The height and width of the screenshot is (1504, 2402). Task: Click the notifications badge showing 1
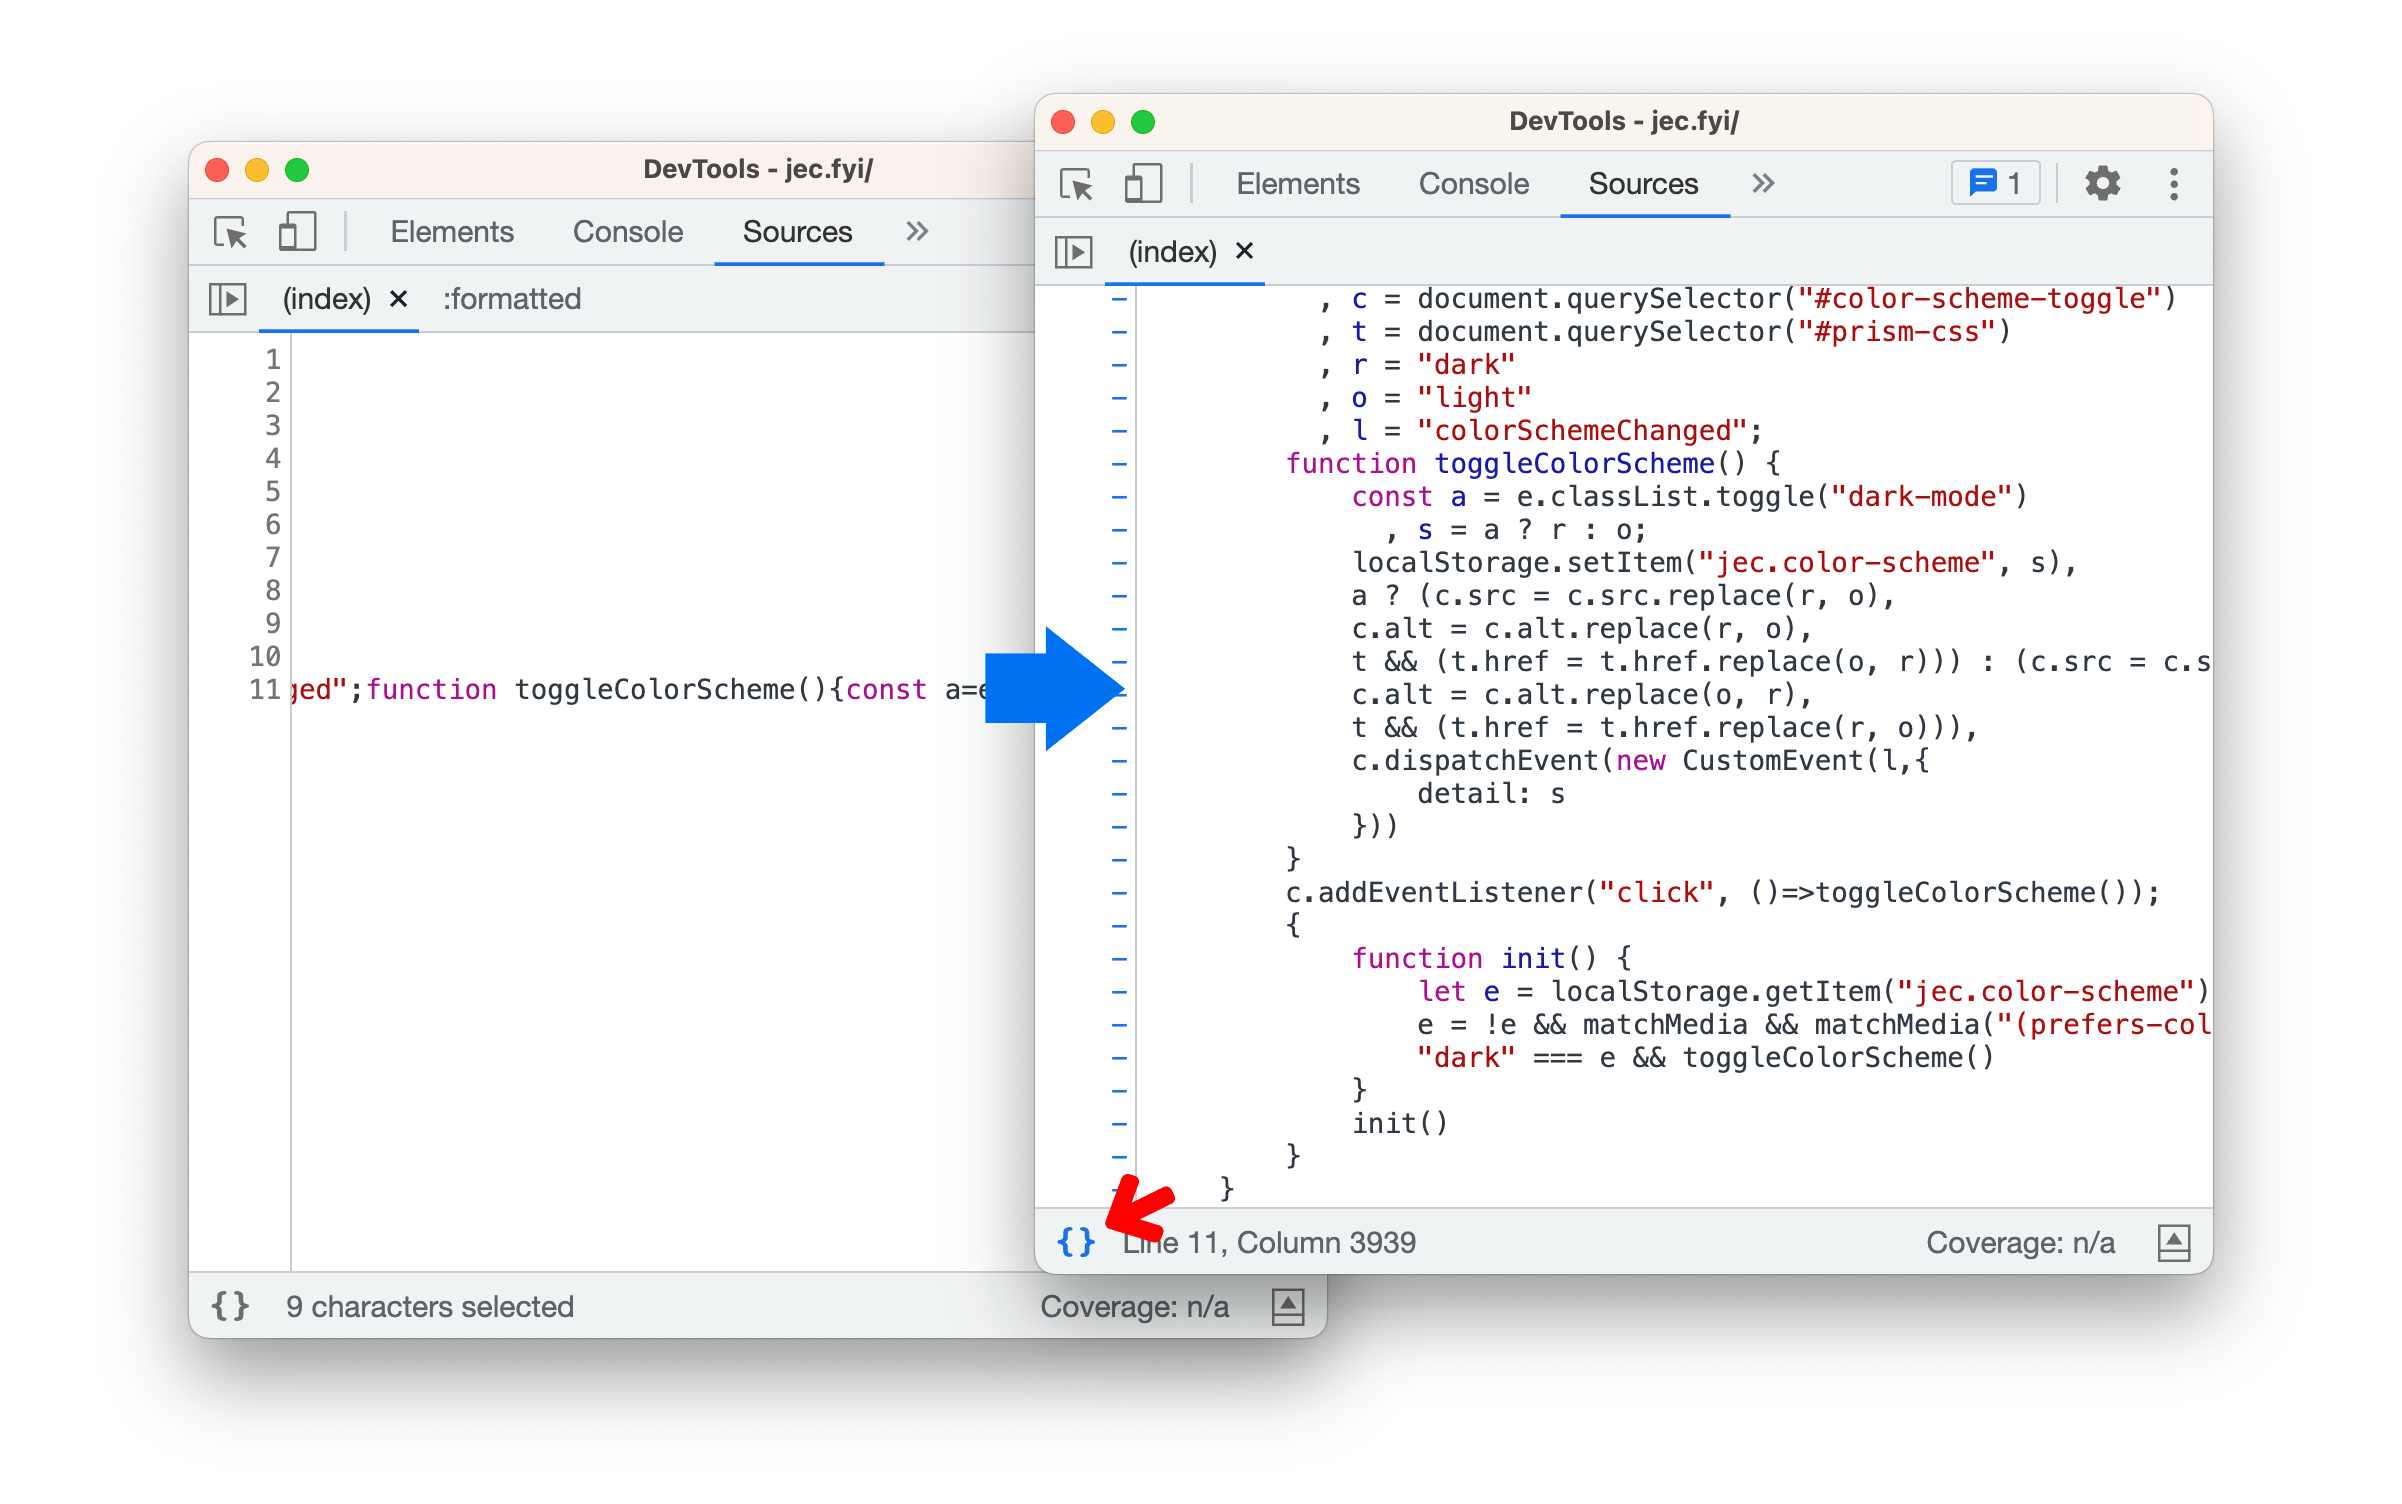point(1997,182)
